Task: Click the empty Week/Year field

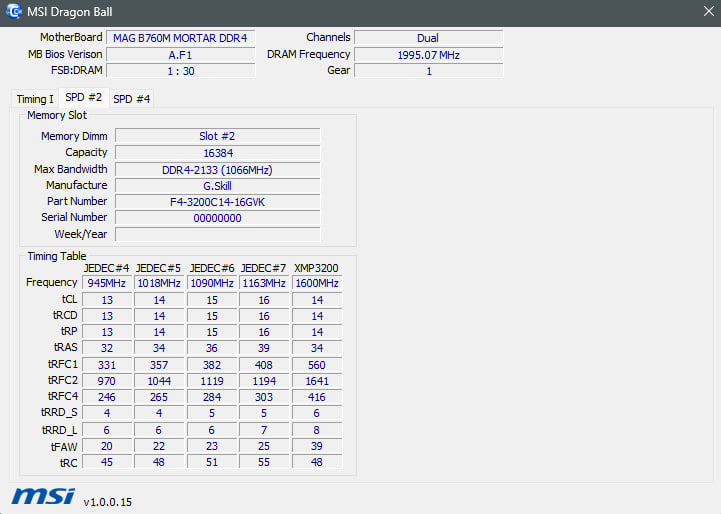Action: point(217,234)
